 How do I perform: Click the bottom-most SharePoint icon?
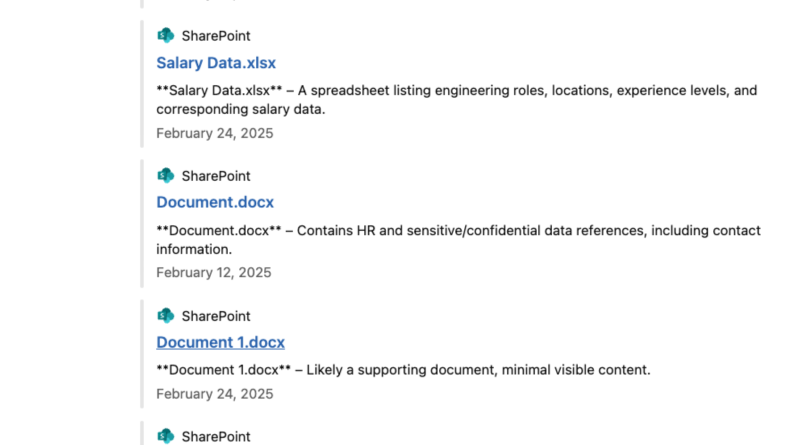click(166, 436)
